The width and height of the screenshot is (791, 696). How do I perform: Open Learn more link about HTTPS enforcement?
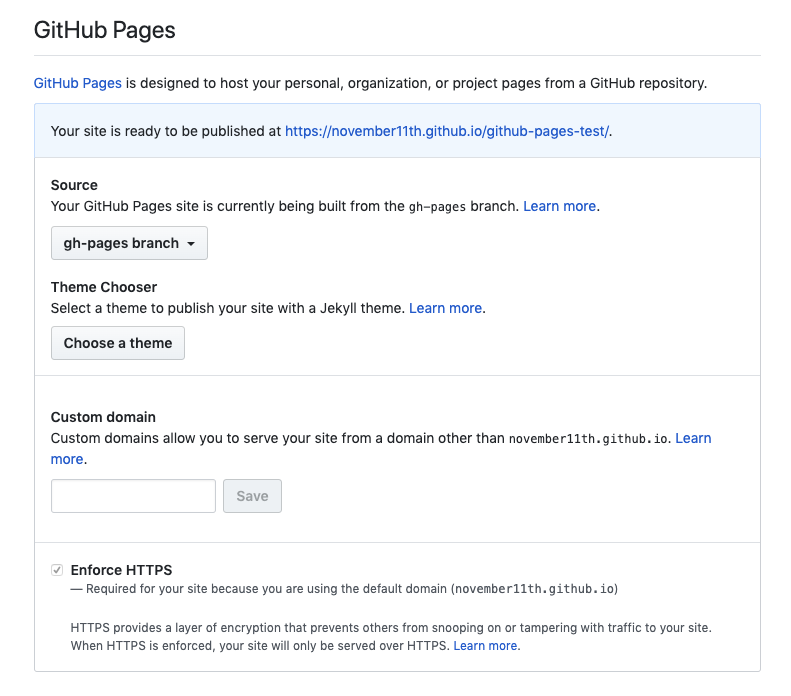coord(485,646)
